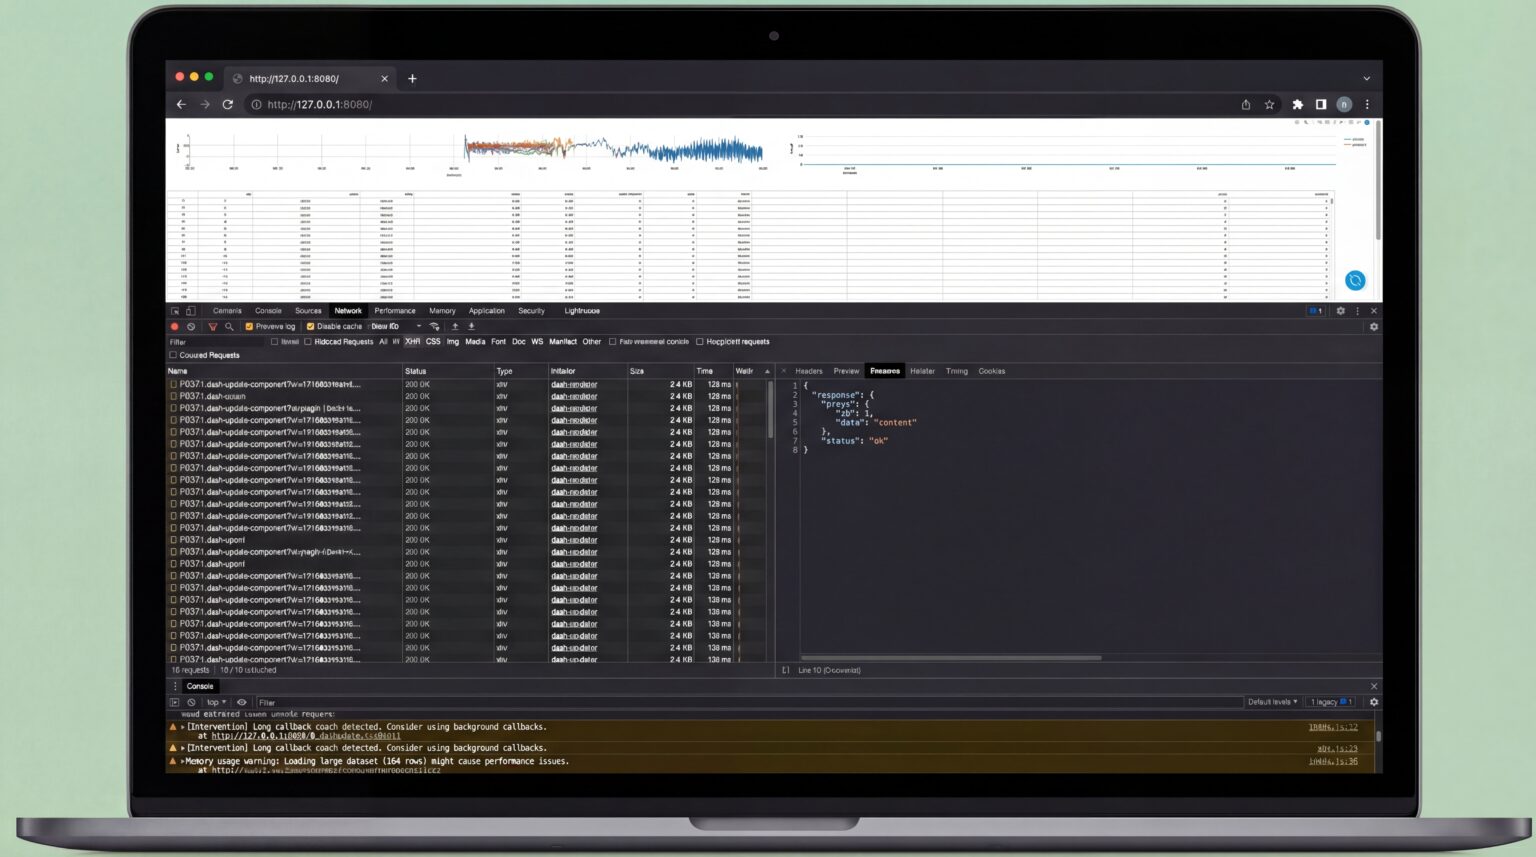
Task: Switch to the Performance tab
Action: coord(394,311)
